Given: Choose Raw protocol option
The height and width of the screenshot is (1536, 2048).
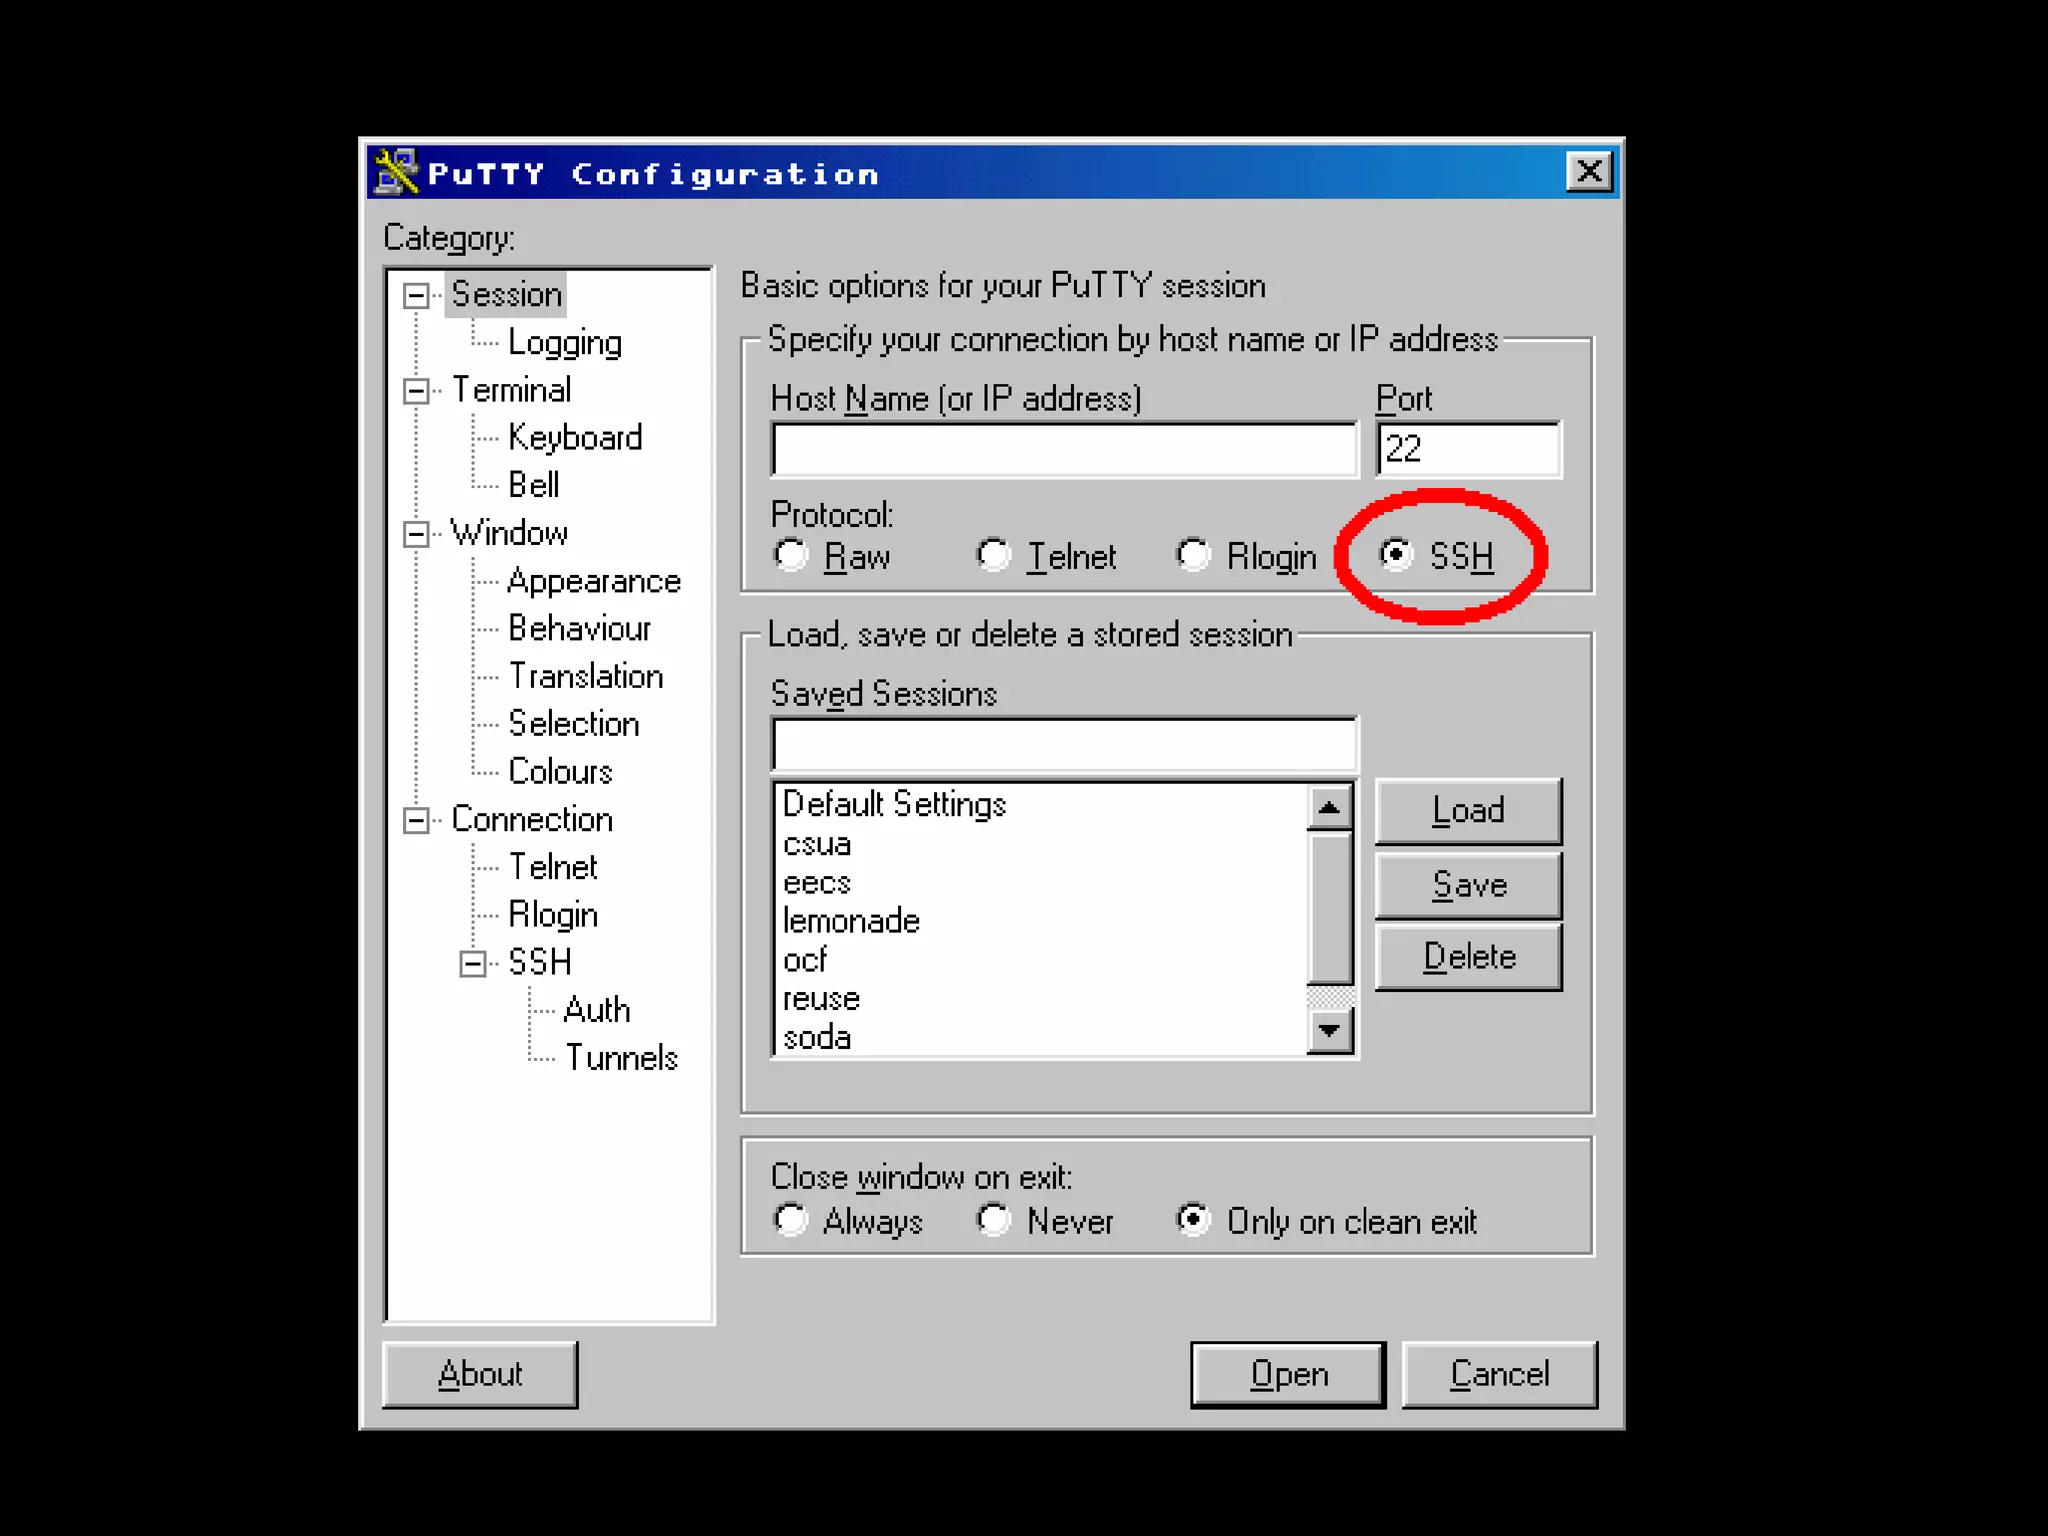Looking at the screenshot, I should point(791,554).
